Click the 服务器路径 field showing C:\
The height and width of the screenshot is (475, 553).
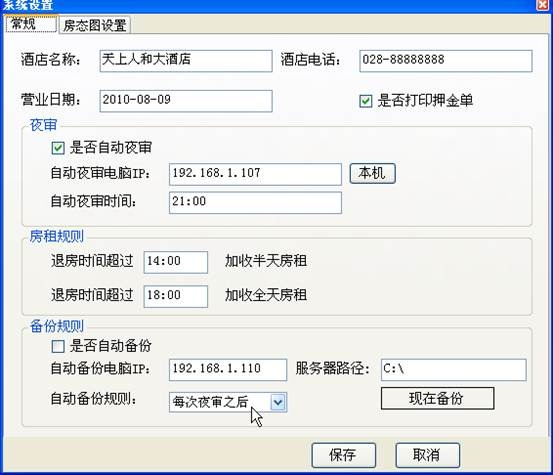454,370
